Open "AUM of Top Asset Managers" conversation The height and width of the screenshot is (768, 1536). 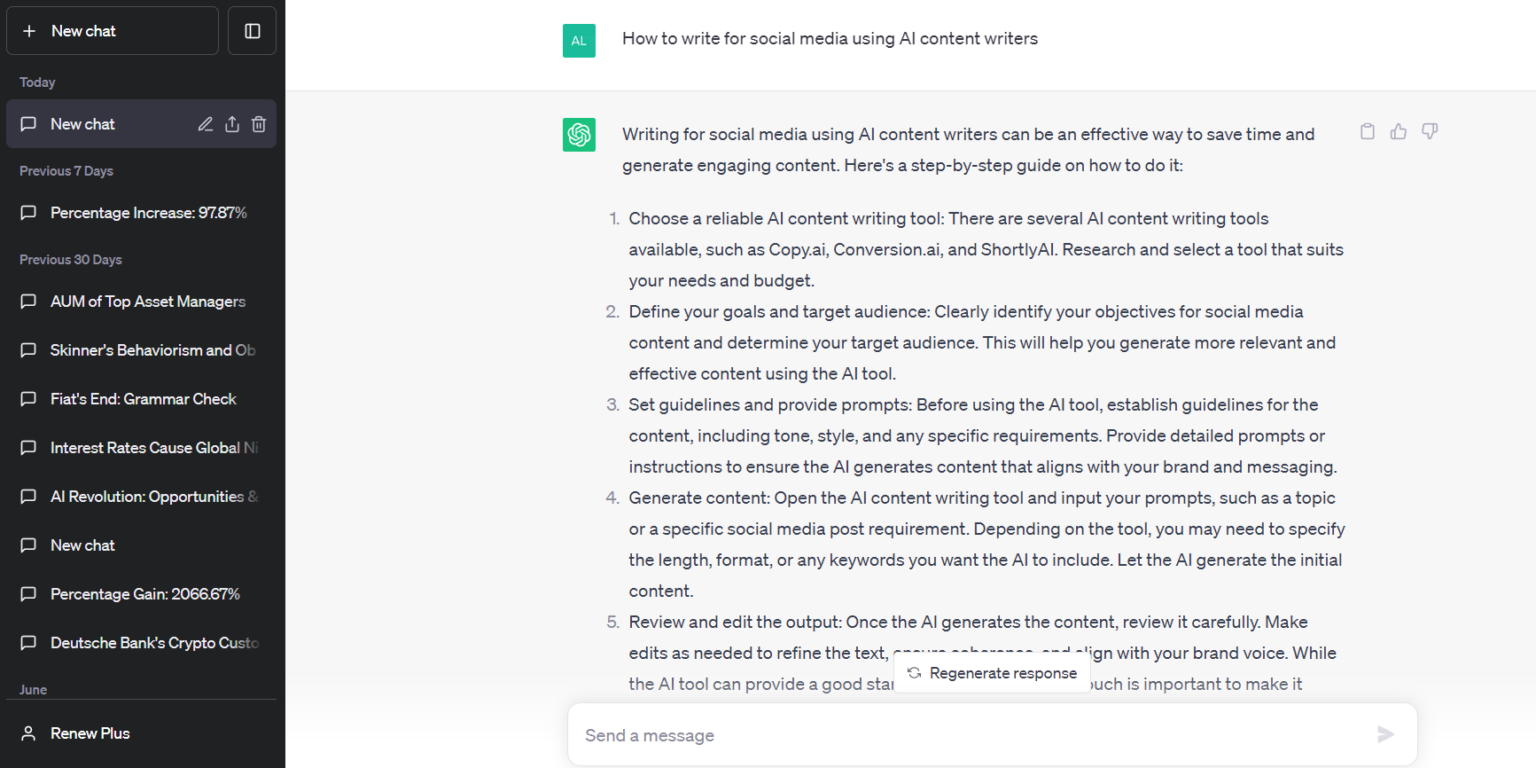click(x=147, y=301)
